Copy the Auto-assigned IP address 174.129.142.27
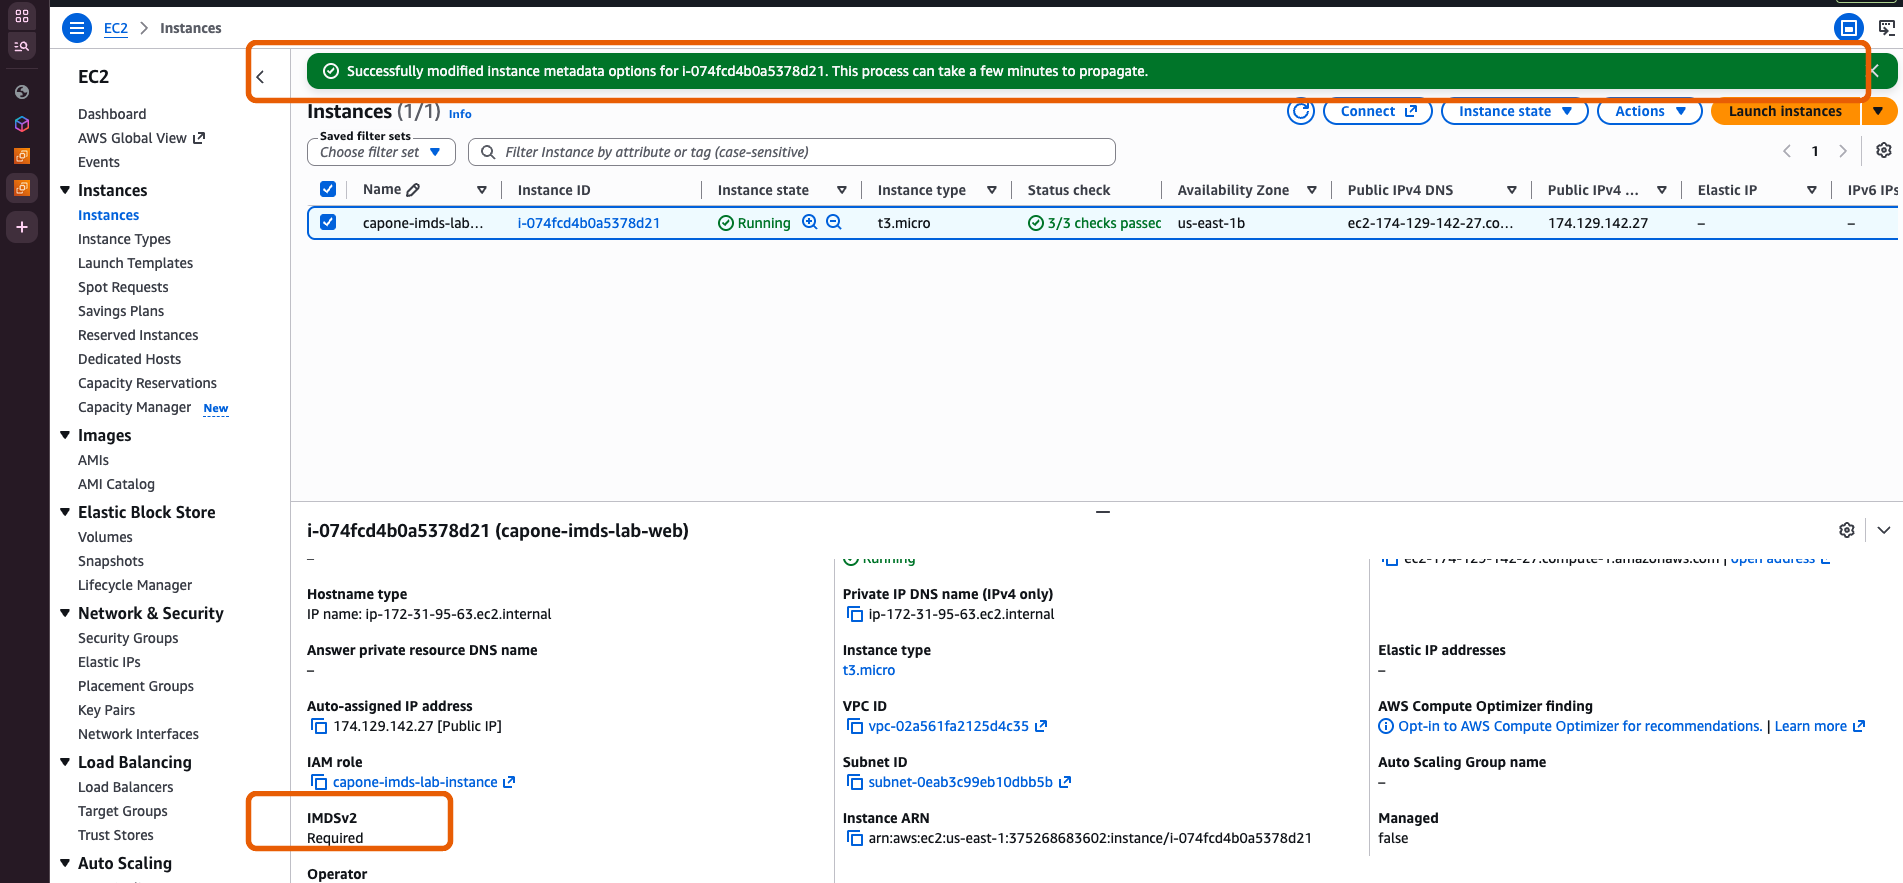 319,726
